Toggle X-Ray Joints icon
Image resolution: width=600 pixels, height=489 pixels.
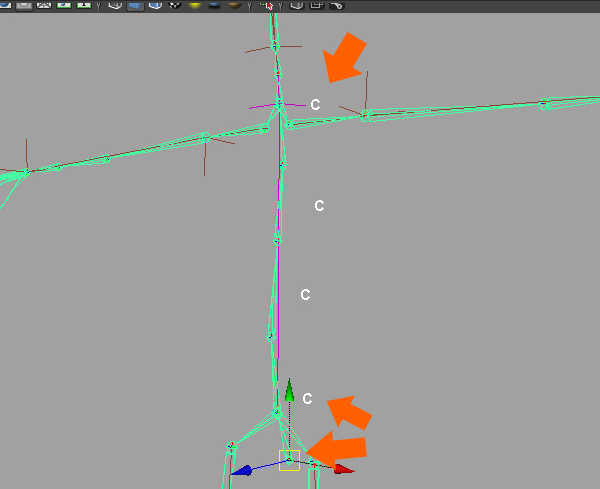pos(337,5)
